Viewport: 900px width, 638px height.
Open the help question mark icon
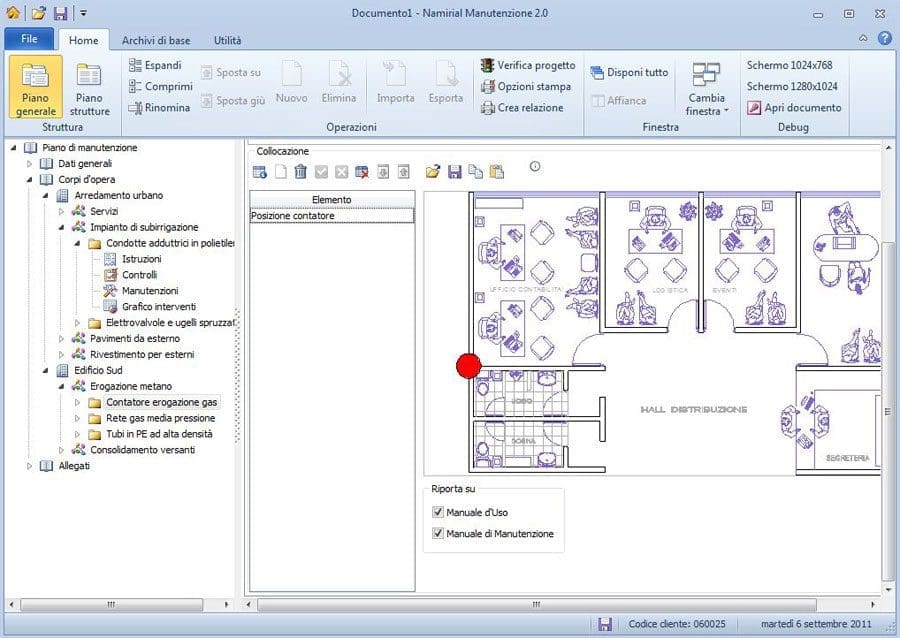coord(884,38)
